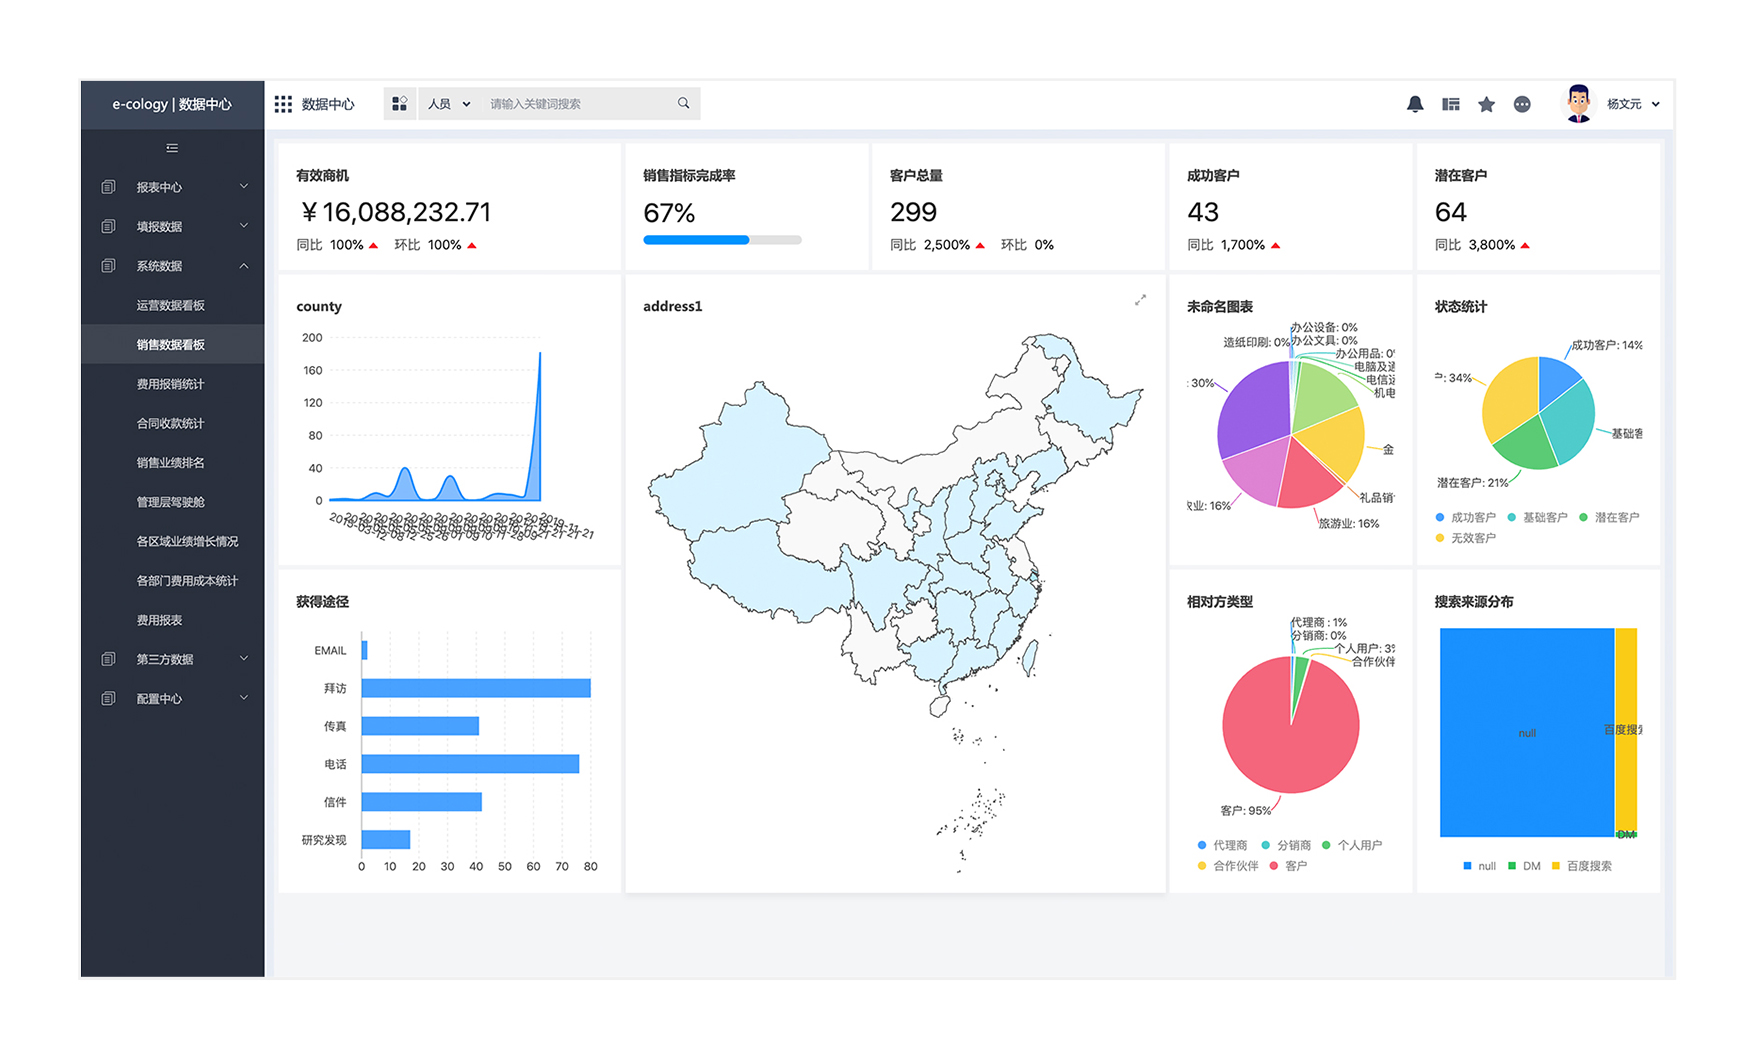Viewport: 1754px width, 1058px height.
Task: Click the list layout icon in header
Action: click(x=1450, y=104)
